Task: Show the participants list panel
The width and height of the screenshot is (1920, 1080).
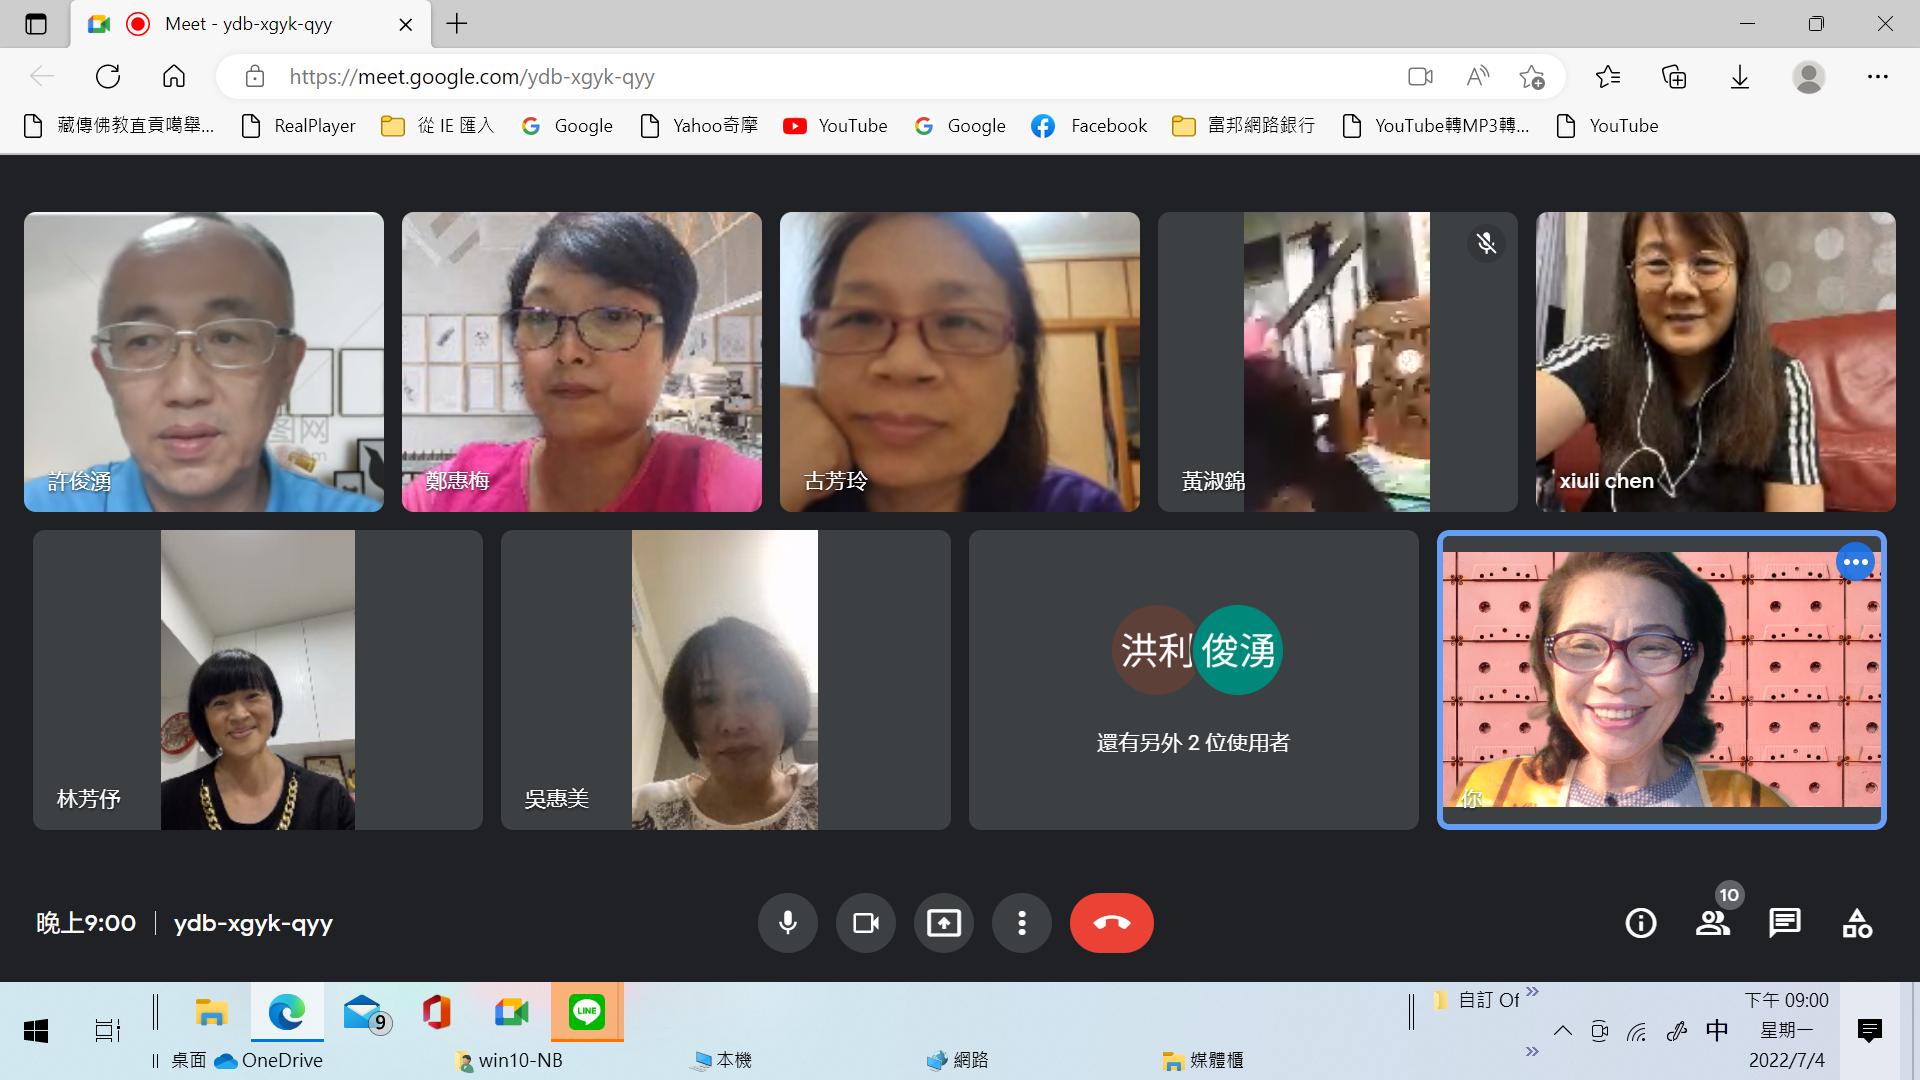Action: tap(1712, 922)
